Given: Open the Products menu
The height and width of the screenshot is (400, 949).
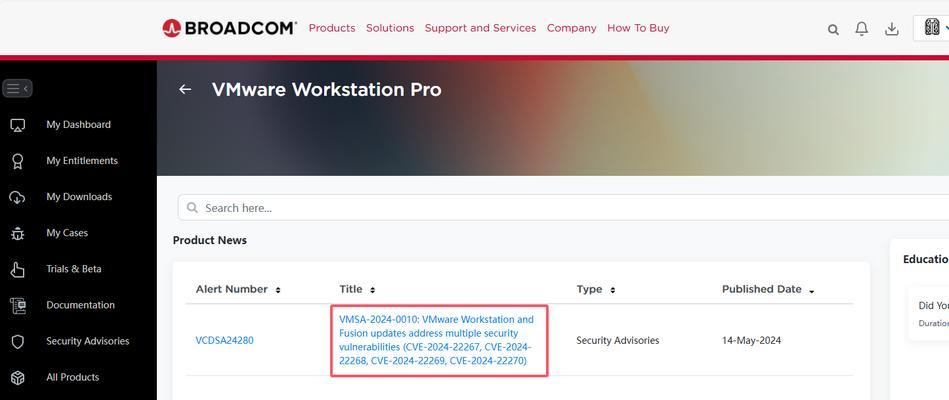Looking at the screenshot, I should pyautogui.click(x=332, y=28).
